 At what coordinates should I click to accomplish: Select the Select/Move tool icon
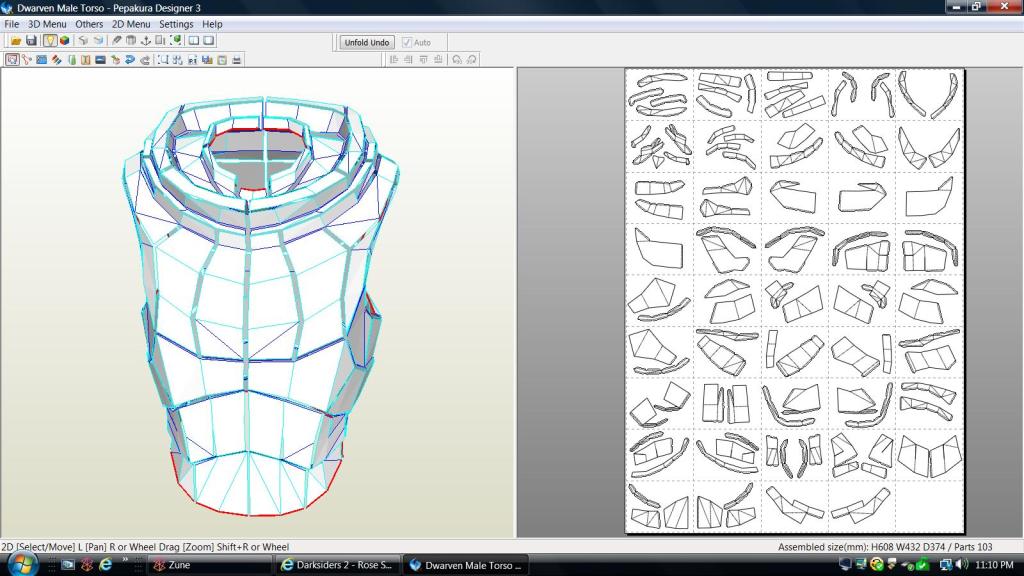tap(11, 60)
